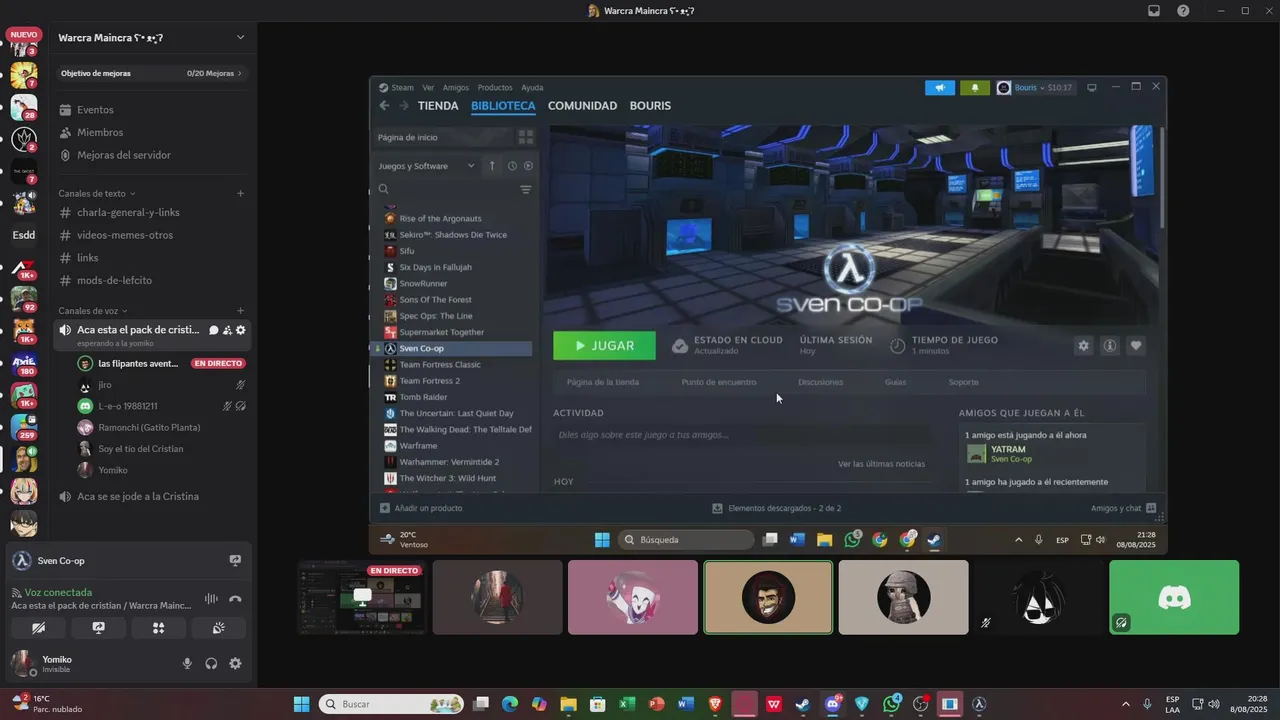1280x720 pixels.
Task: Open Mejoras del servidor
Action: coord(151,155)
